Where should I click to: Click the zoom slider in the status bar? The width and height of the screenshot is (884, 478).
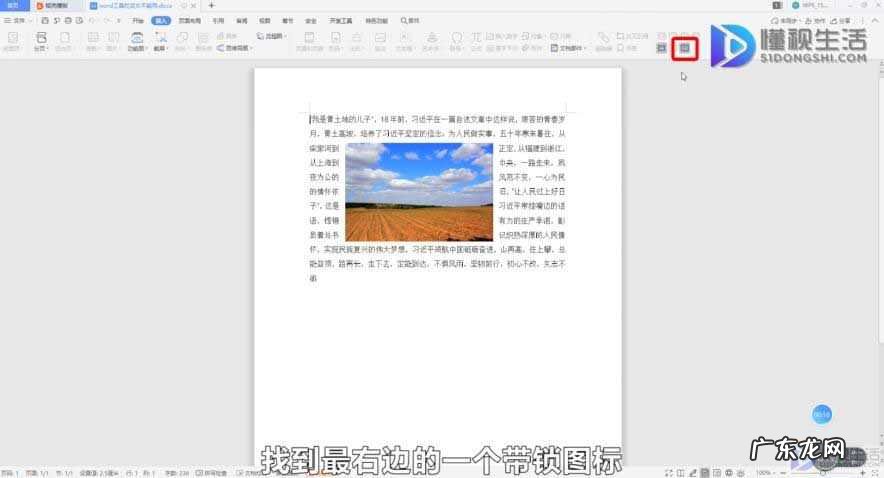pos(822,473)
